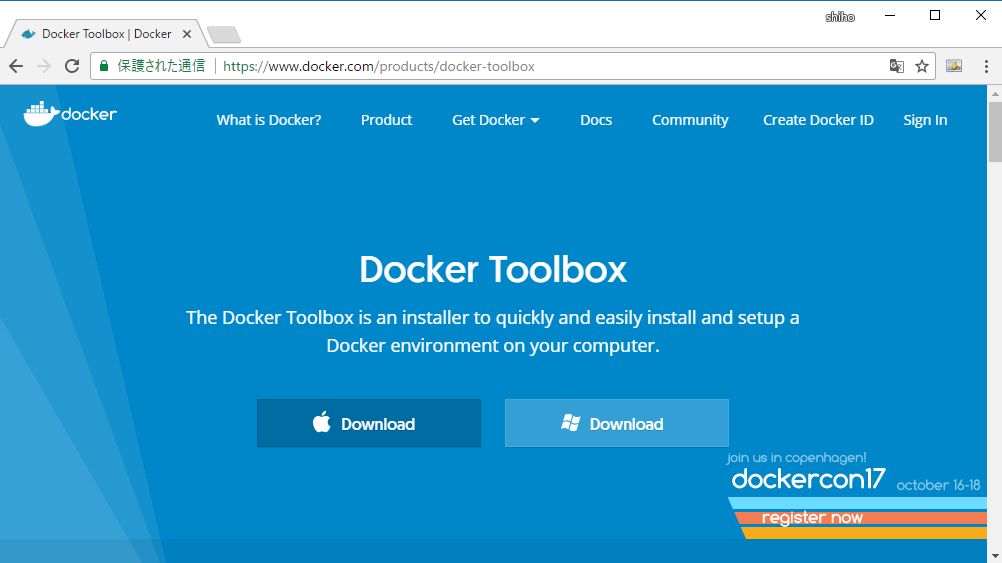The width and height of the screenshot is (1002, 563).
Task: Click the join us in copenhagen! text
Action: coord(796,458)
